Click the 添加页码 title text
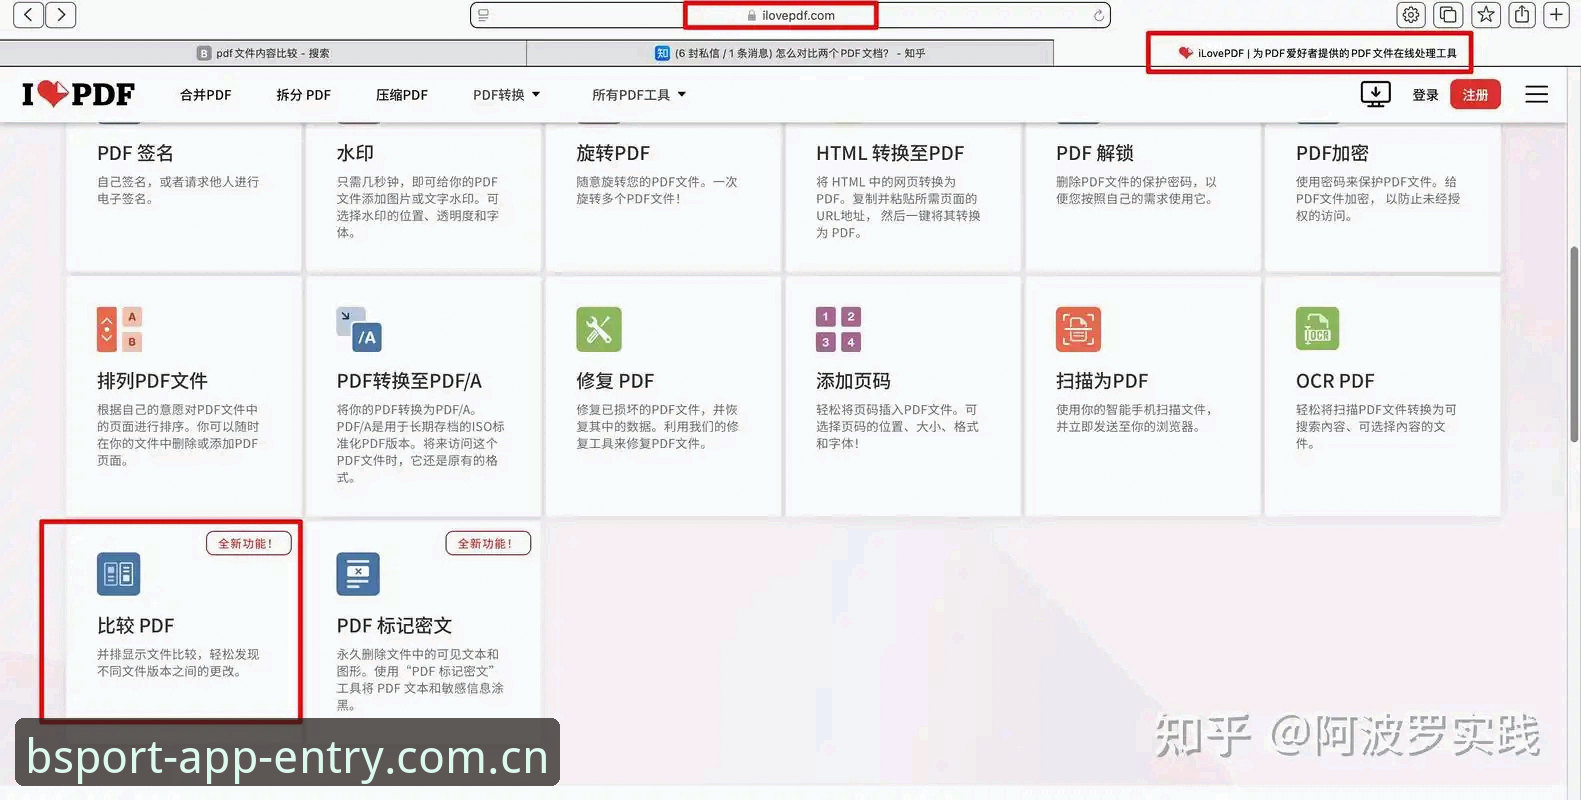The width and height of the screenshot is (1581, 800). click(853, 381)
